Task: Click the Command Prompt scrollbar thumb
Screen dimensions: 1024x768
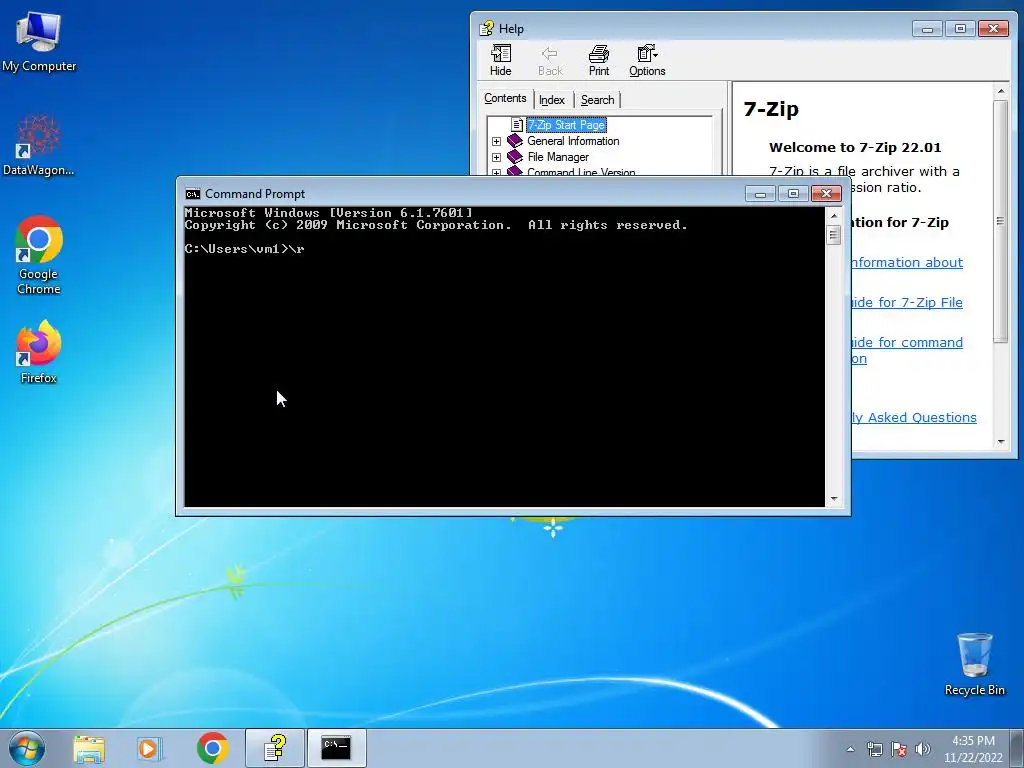Action: pyautogui.click(x=833, y=234)
